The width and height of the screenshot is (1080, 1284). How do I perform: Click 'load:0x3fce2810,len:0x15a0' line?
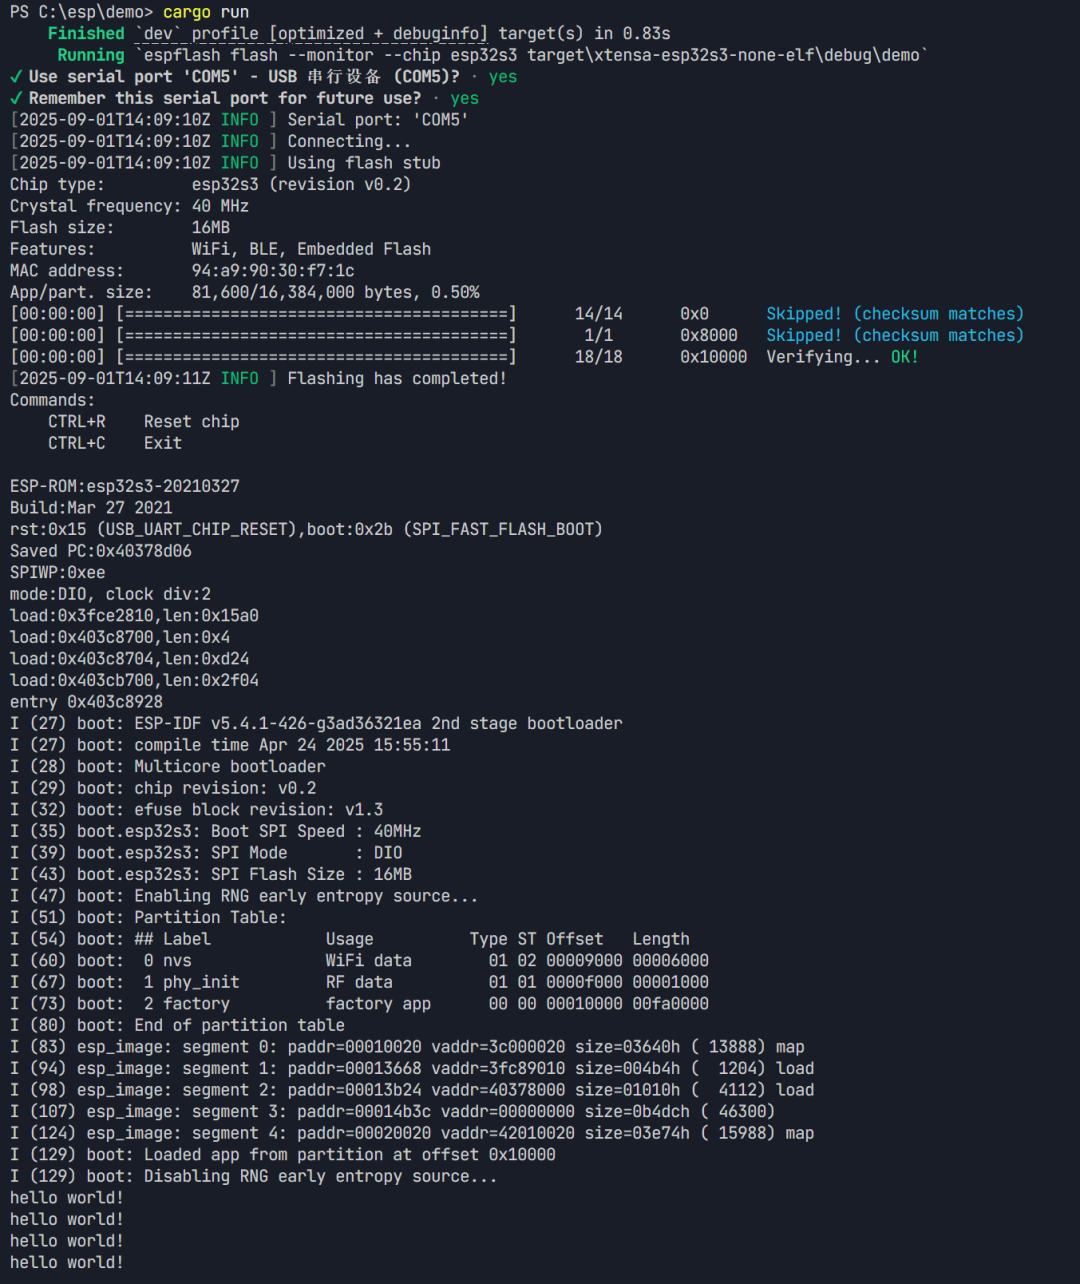134,616
